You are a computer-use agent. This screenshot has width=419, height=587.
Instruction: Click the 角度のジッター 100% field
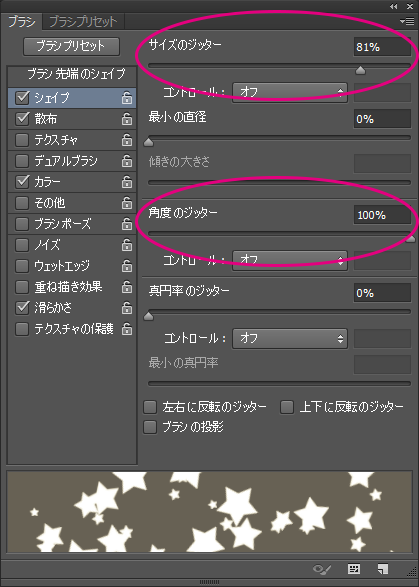[382, 215]
